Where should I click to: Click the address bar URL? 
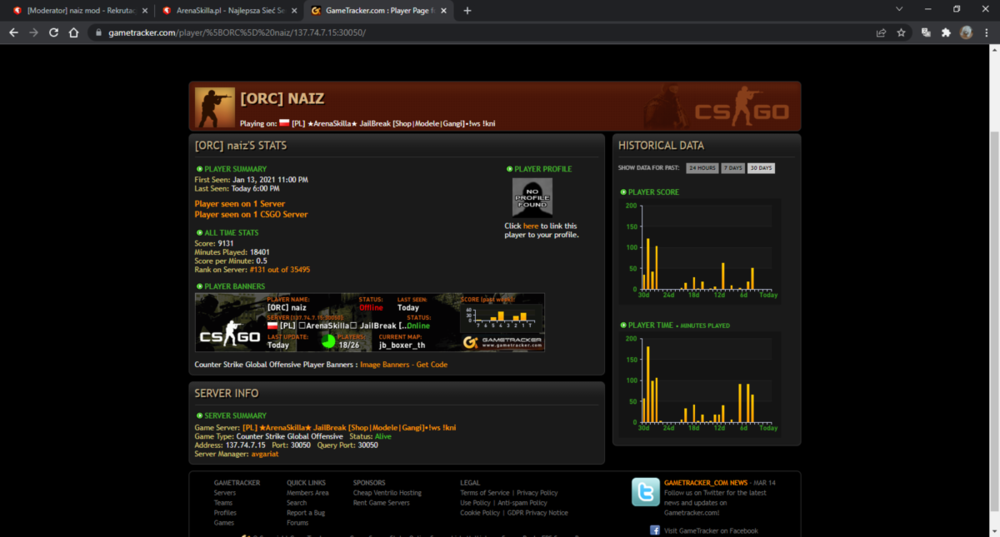coord(237,33)
